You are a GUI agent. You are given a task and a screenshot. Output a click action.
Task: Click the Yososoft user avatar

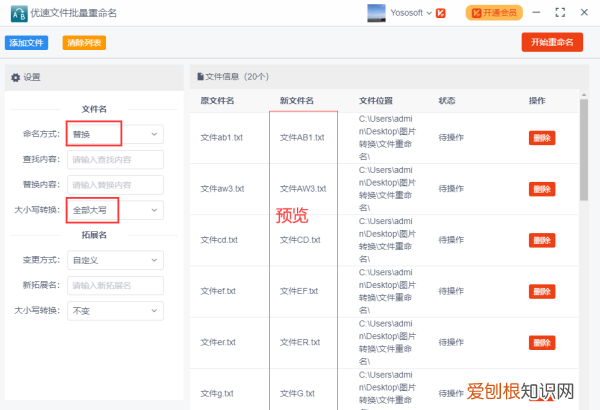(376, 13)
